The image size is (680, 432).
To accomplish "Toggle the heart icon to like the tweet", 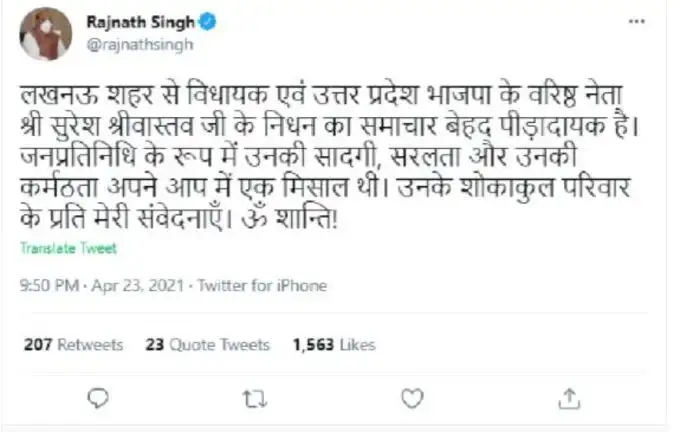I will 412,399.
